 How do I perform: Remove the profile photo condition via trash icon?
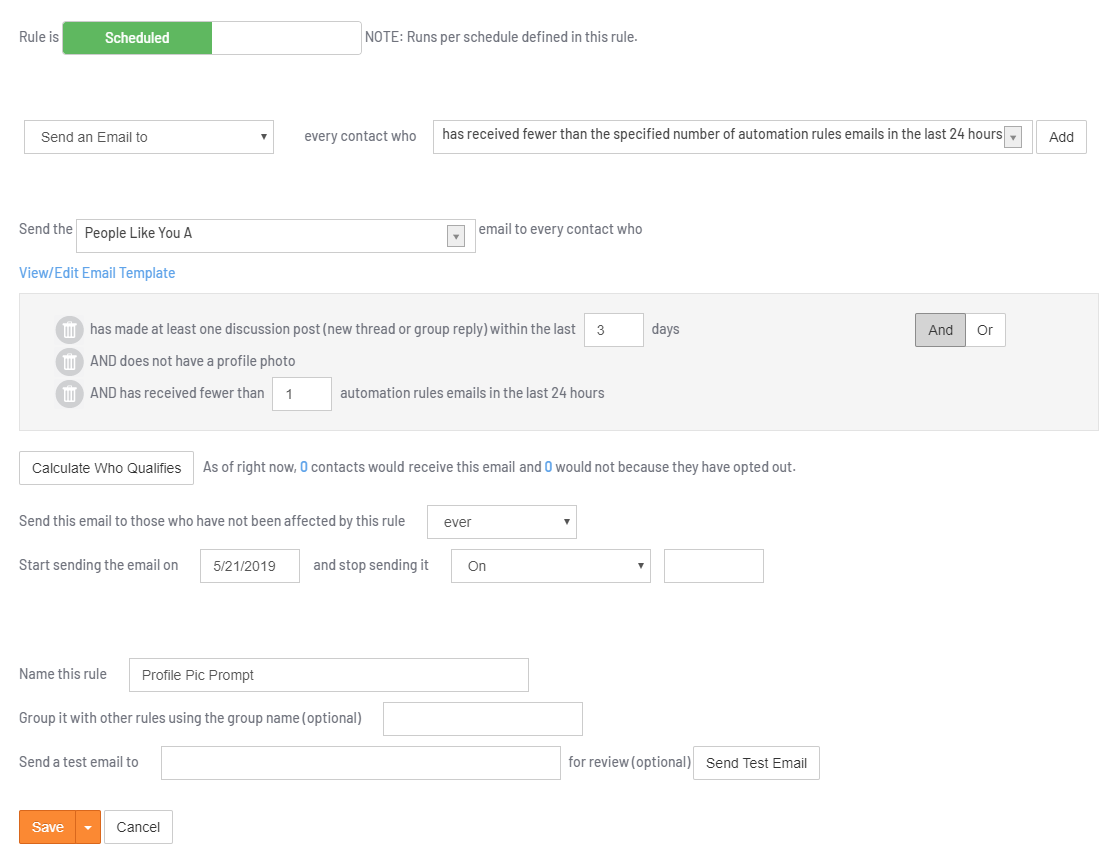click(x=69, y=362)
